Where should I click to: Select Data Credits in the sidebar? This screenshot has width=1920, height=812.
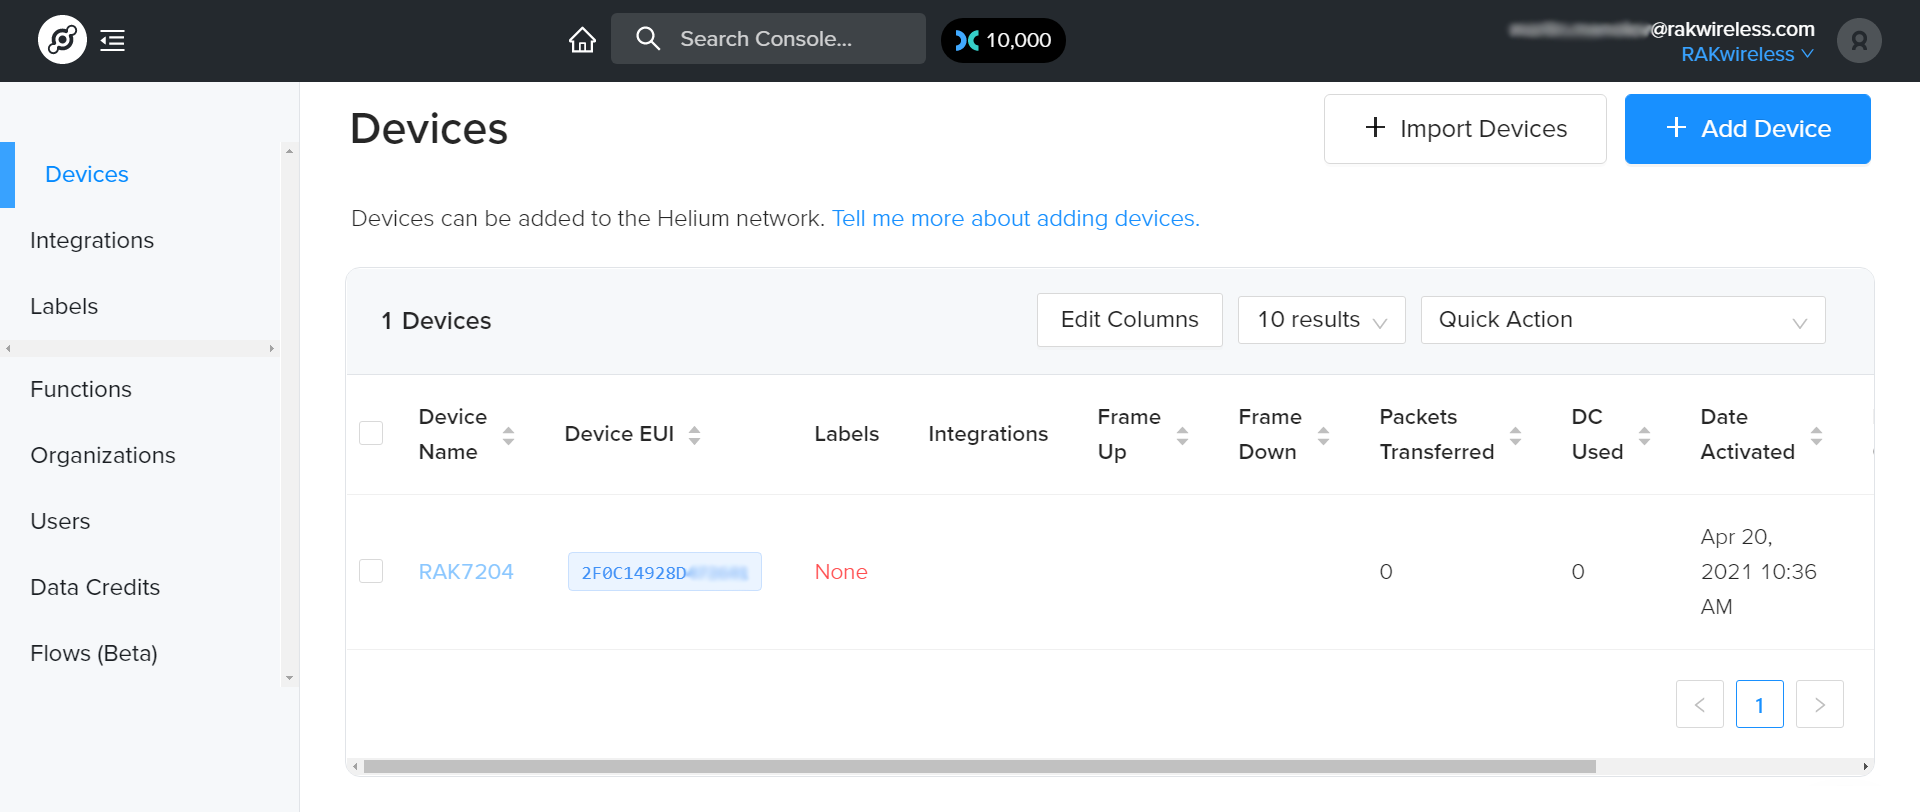[95, 588]
